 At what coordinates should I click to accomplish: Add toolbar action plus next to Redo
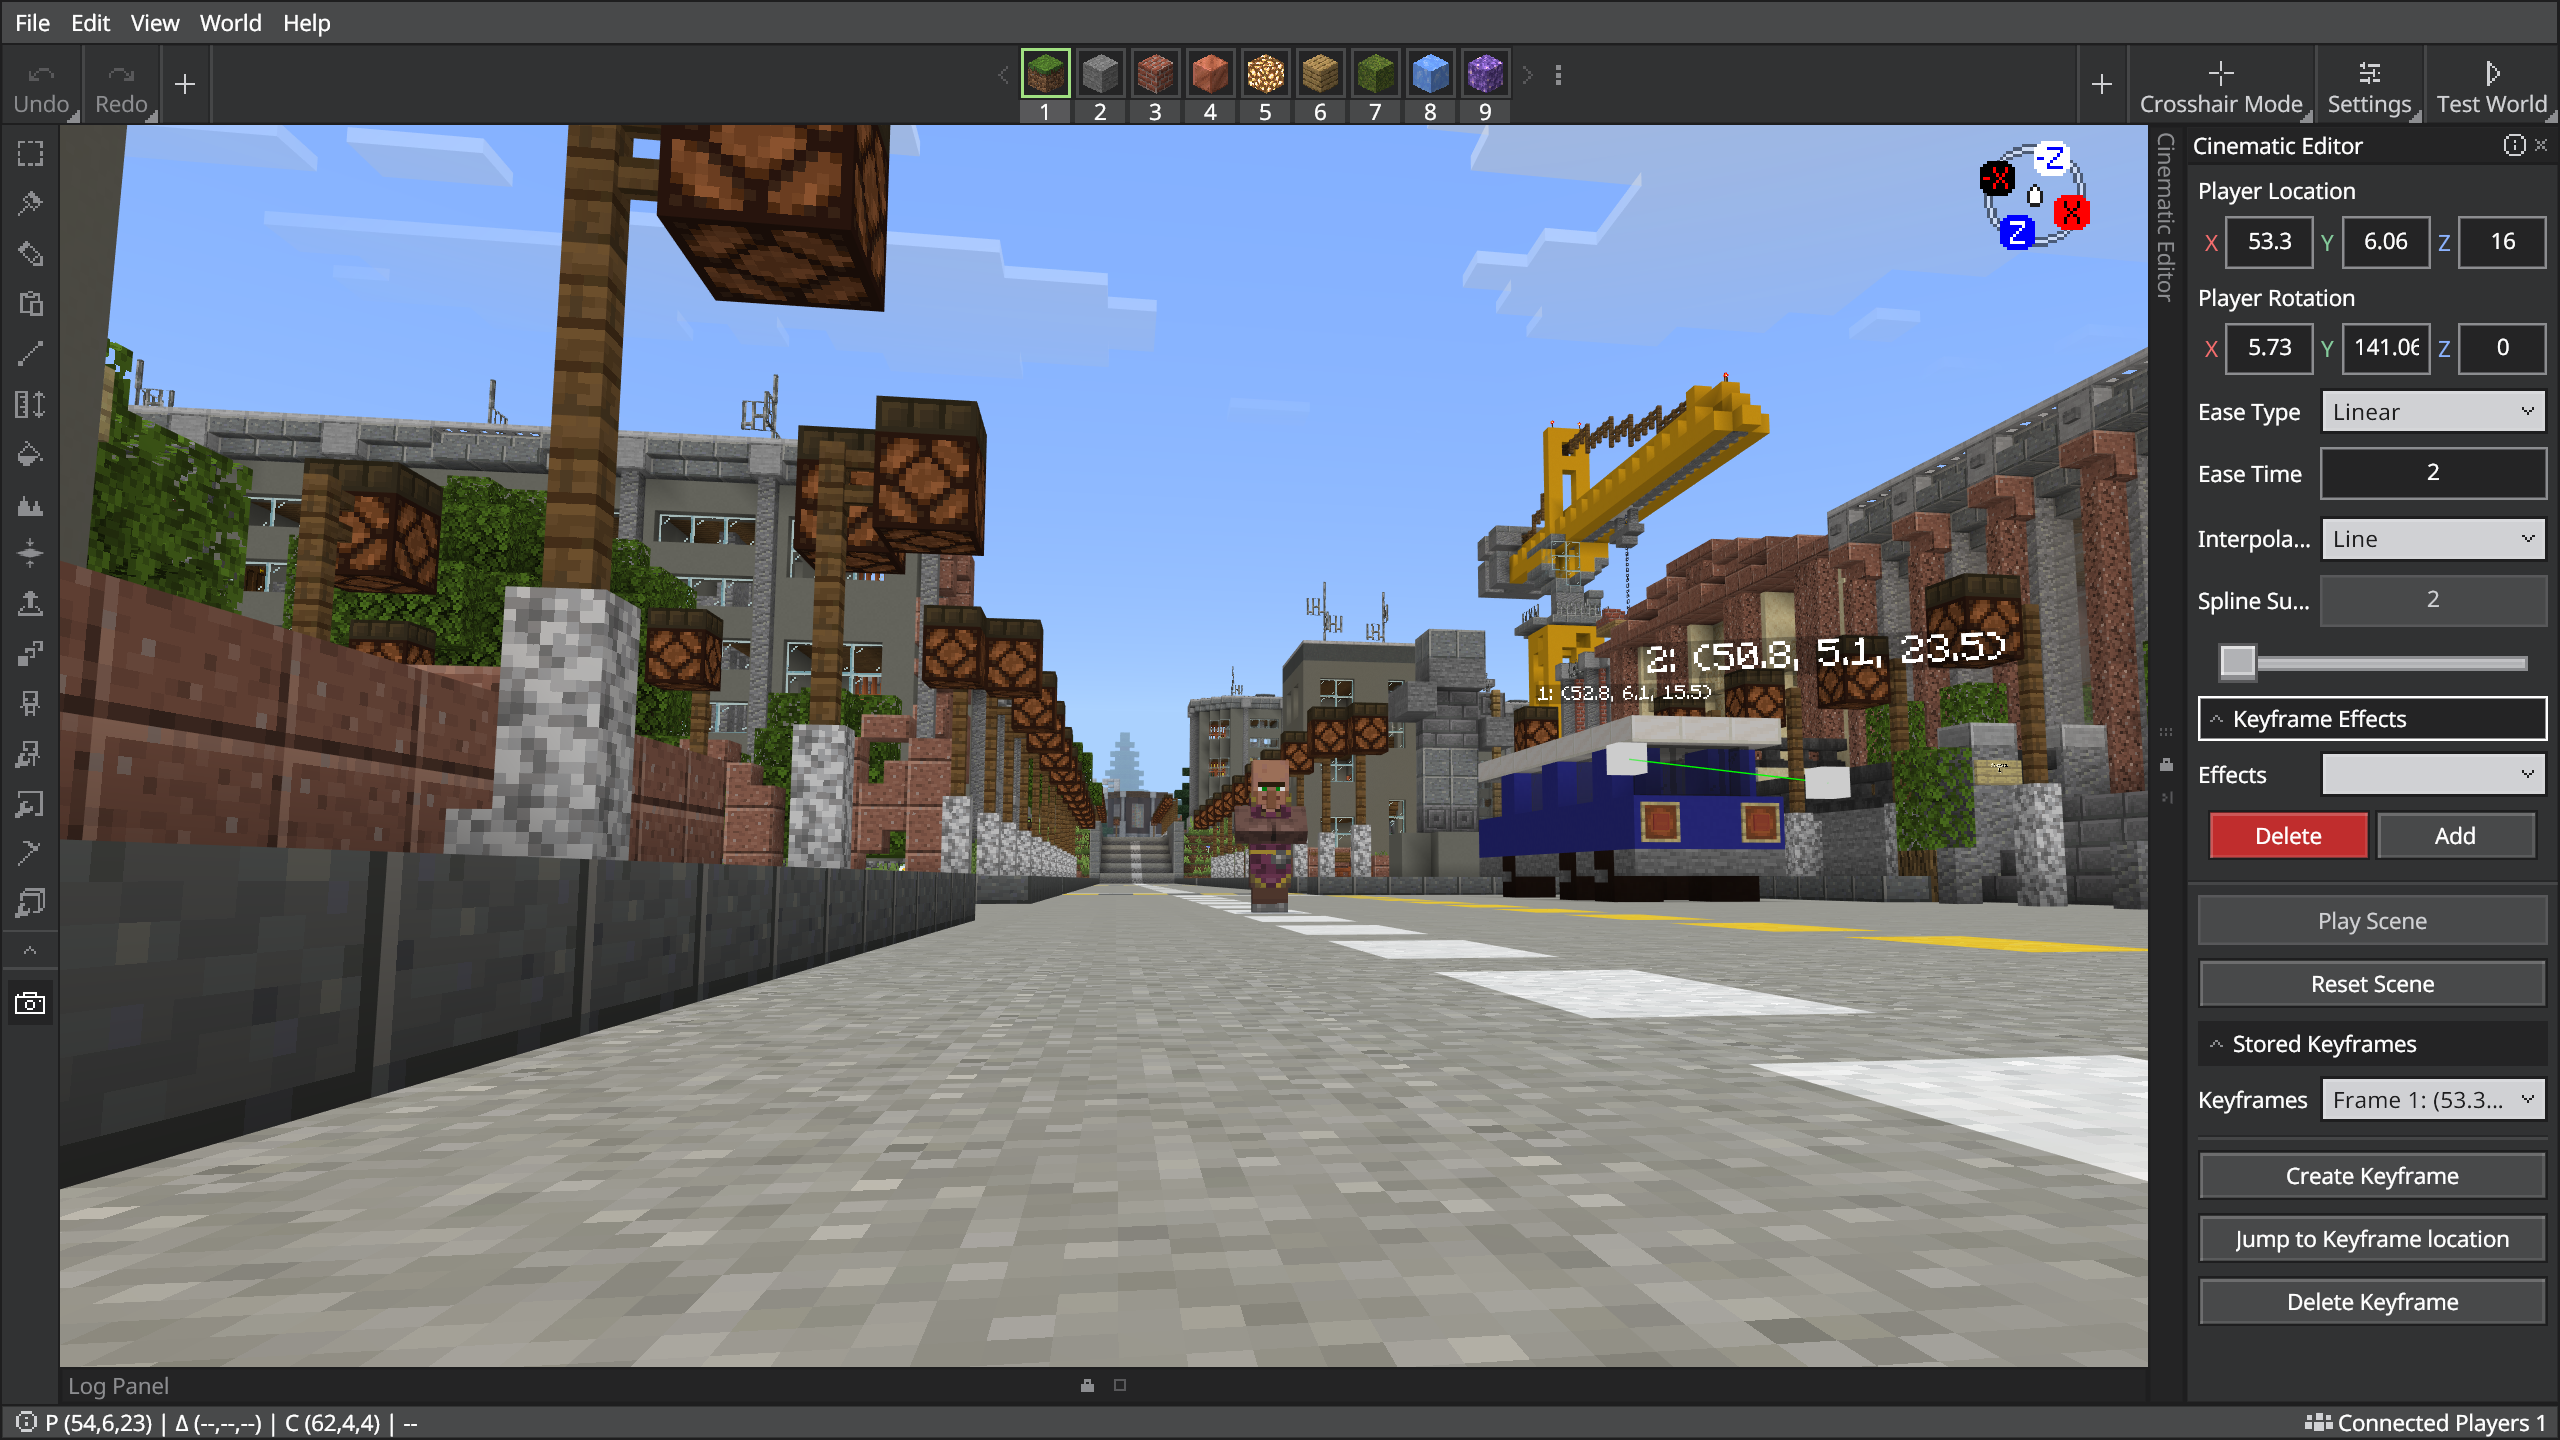[184, 85]
